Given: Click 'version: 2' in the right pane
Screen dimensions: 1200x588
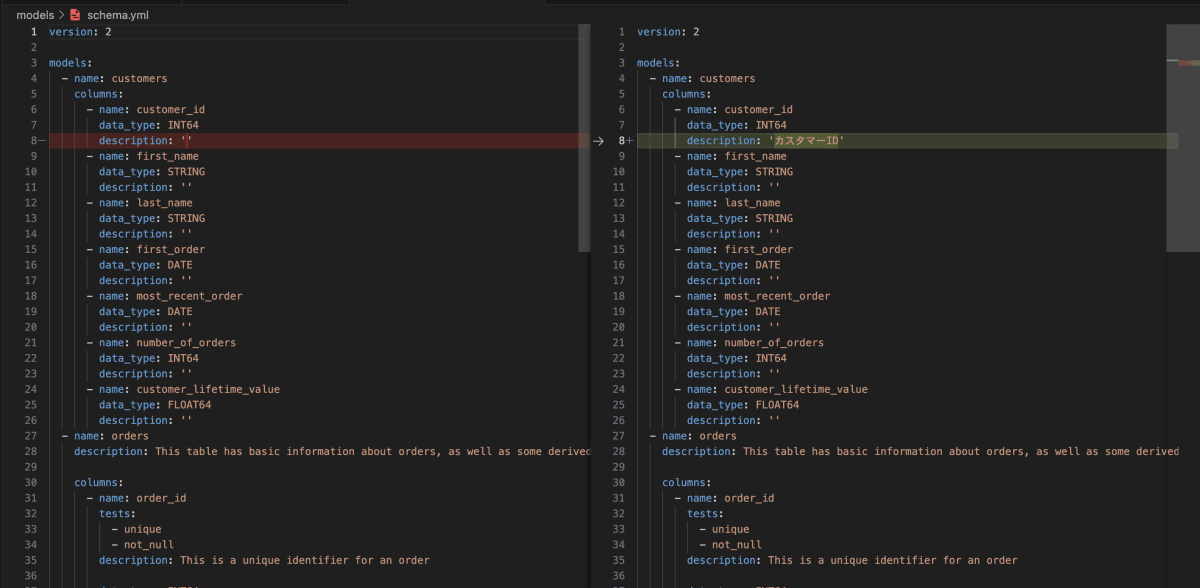Looking at the screenshot, I should (x=668, y=32).
